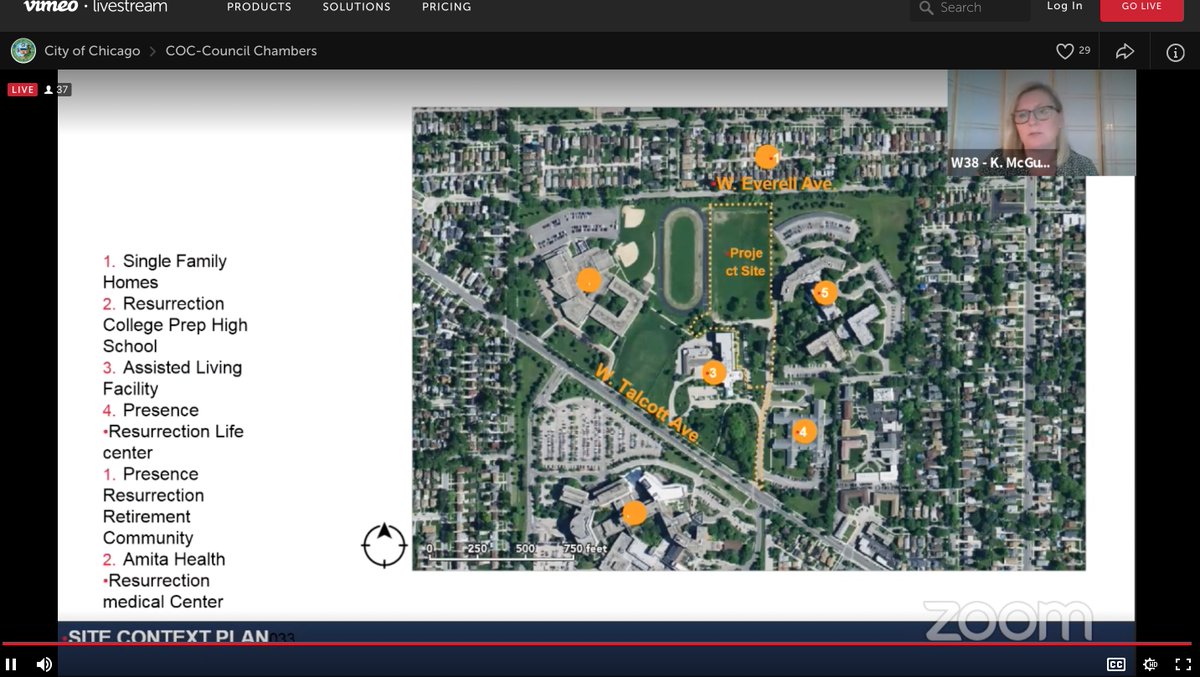Click the viewer count 37 indicator
The image size is (1200, 677).
(x=57, y=90)
